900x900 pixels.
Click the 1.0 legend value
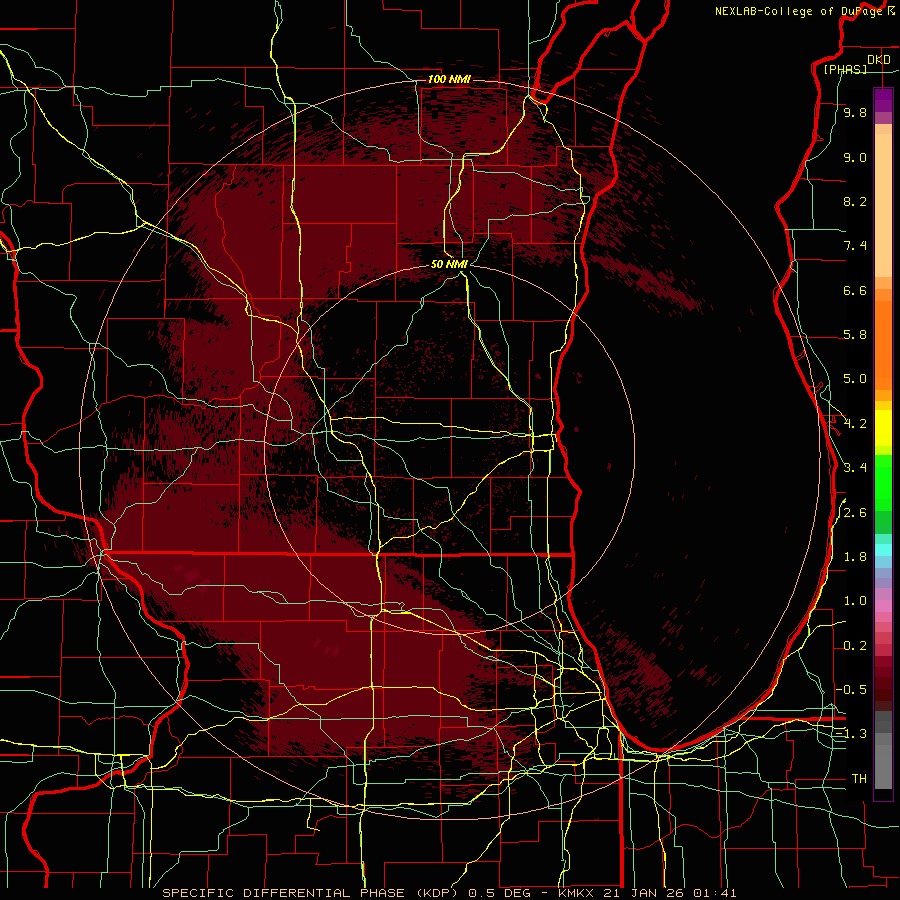pyautogui.click(x=855, y=601)
